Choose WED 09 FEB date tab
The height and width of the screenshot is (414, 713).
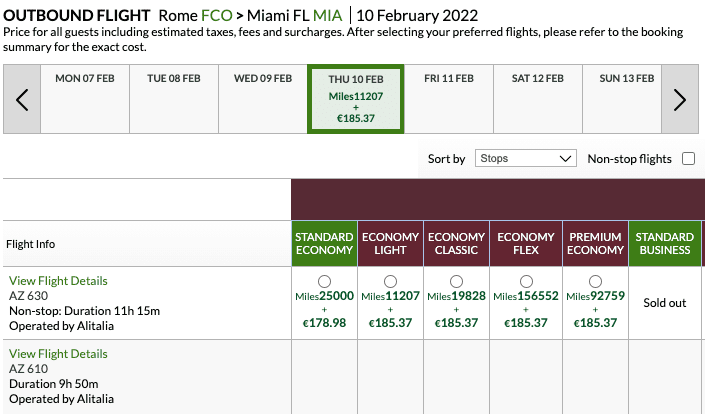[x=263, y=99]
